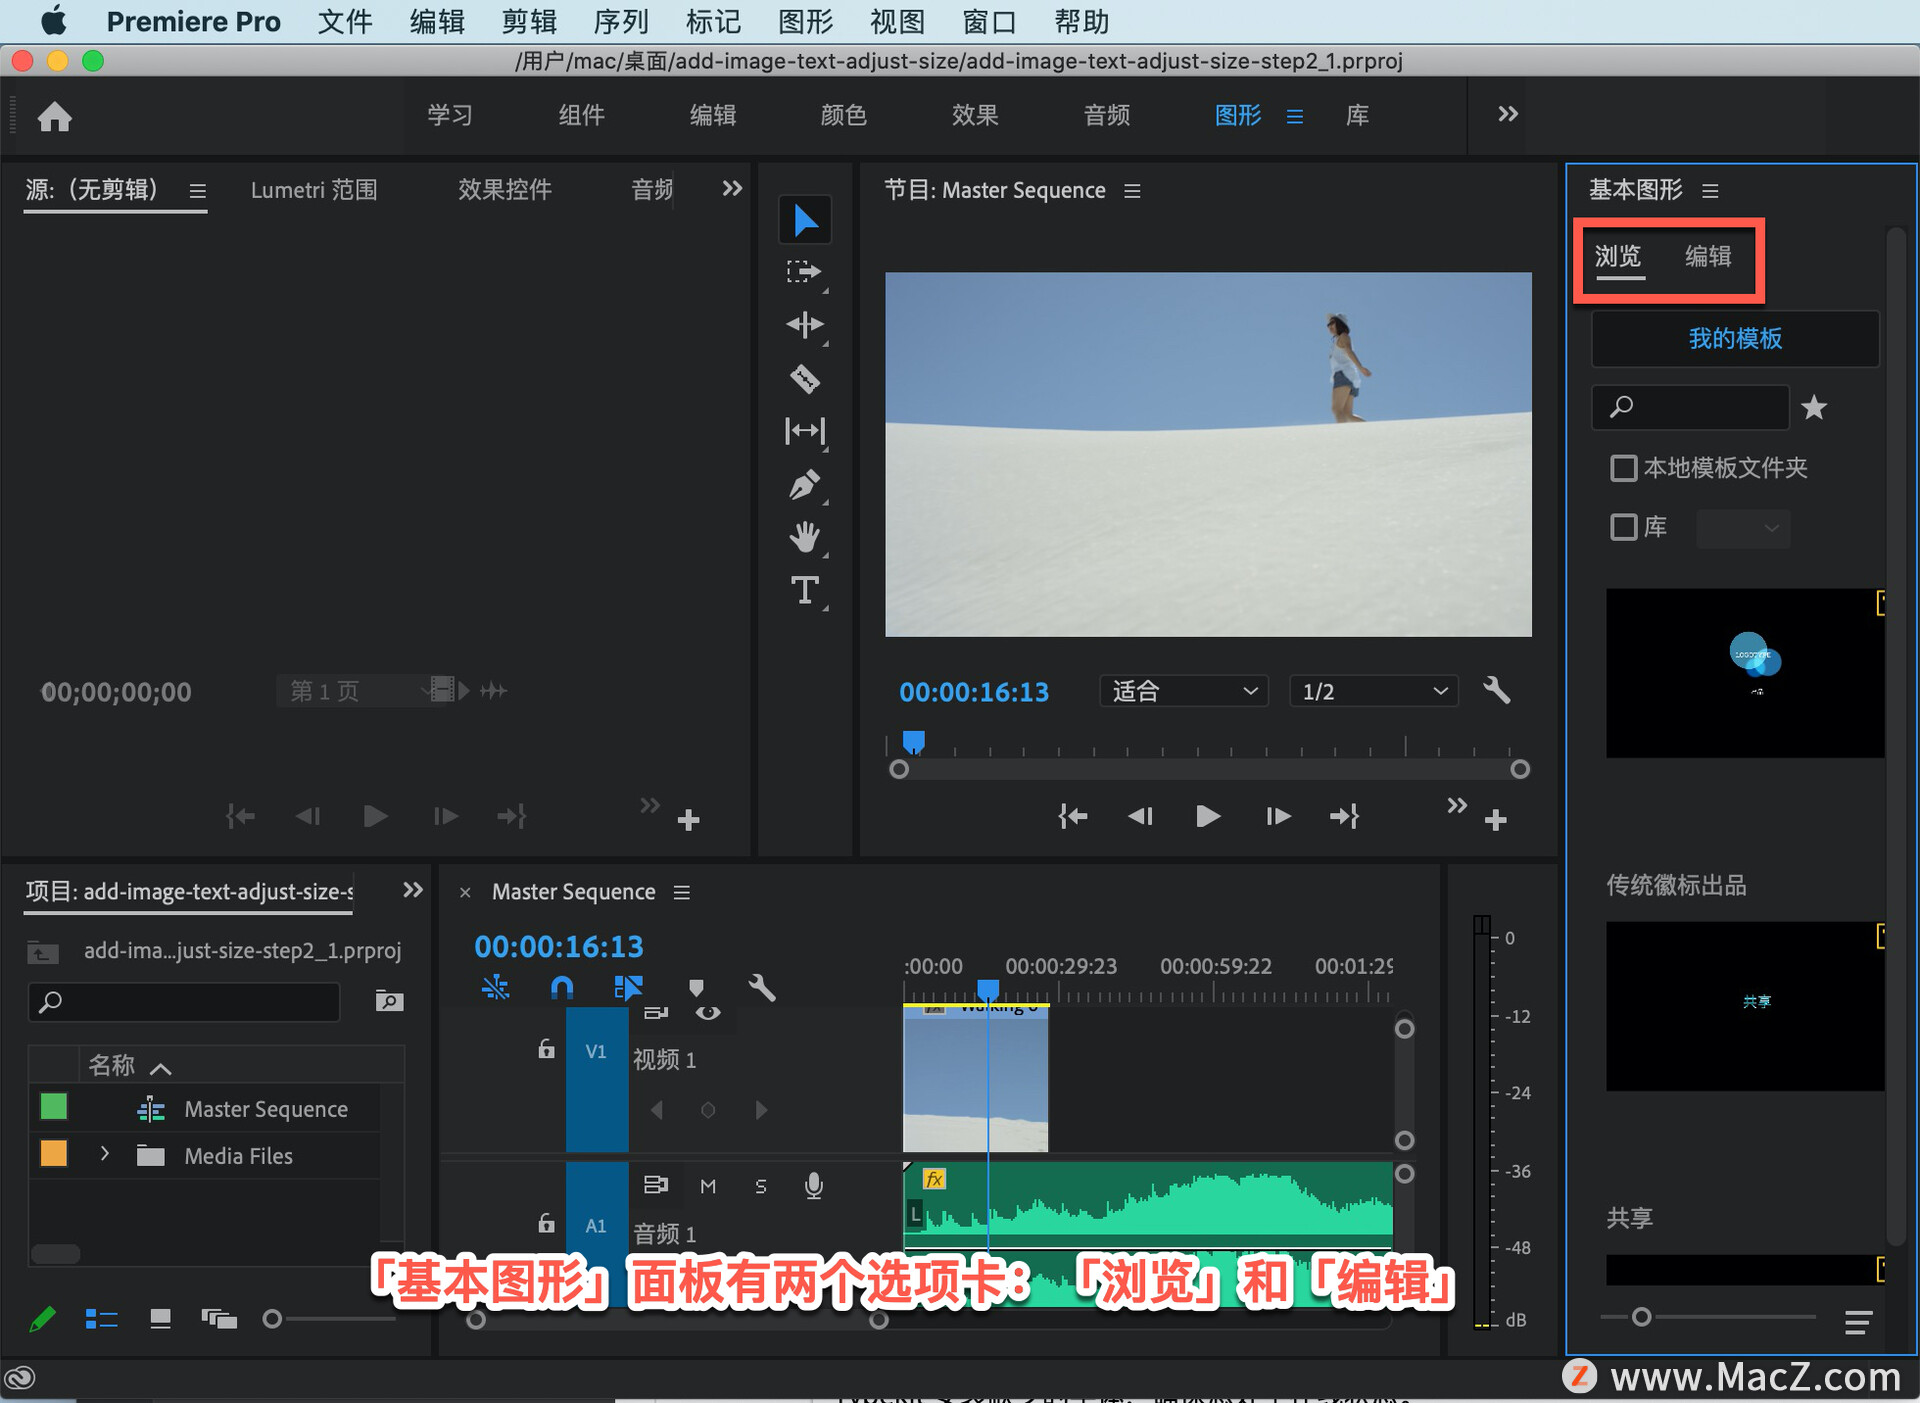Show hidden Project panel tabs chevron
Screen dimensions: 1920x1403
(412, 890)
